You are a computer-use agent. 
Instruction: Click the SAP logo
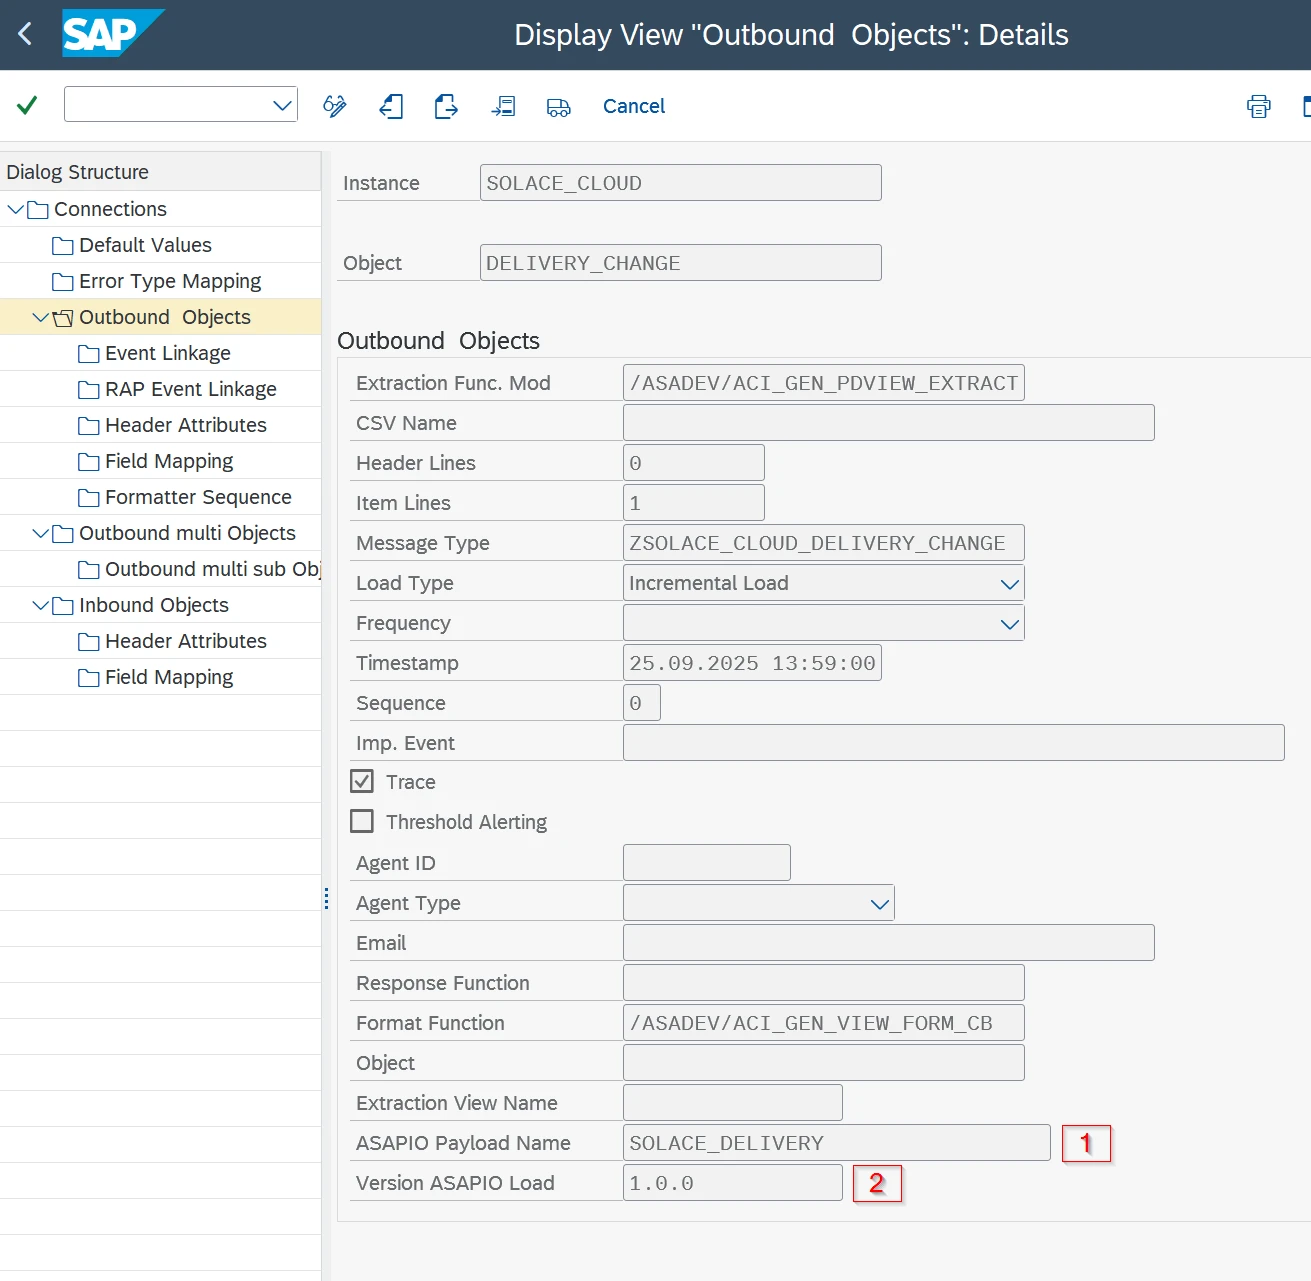pyautogui.click(x=113, y=34)
